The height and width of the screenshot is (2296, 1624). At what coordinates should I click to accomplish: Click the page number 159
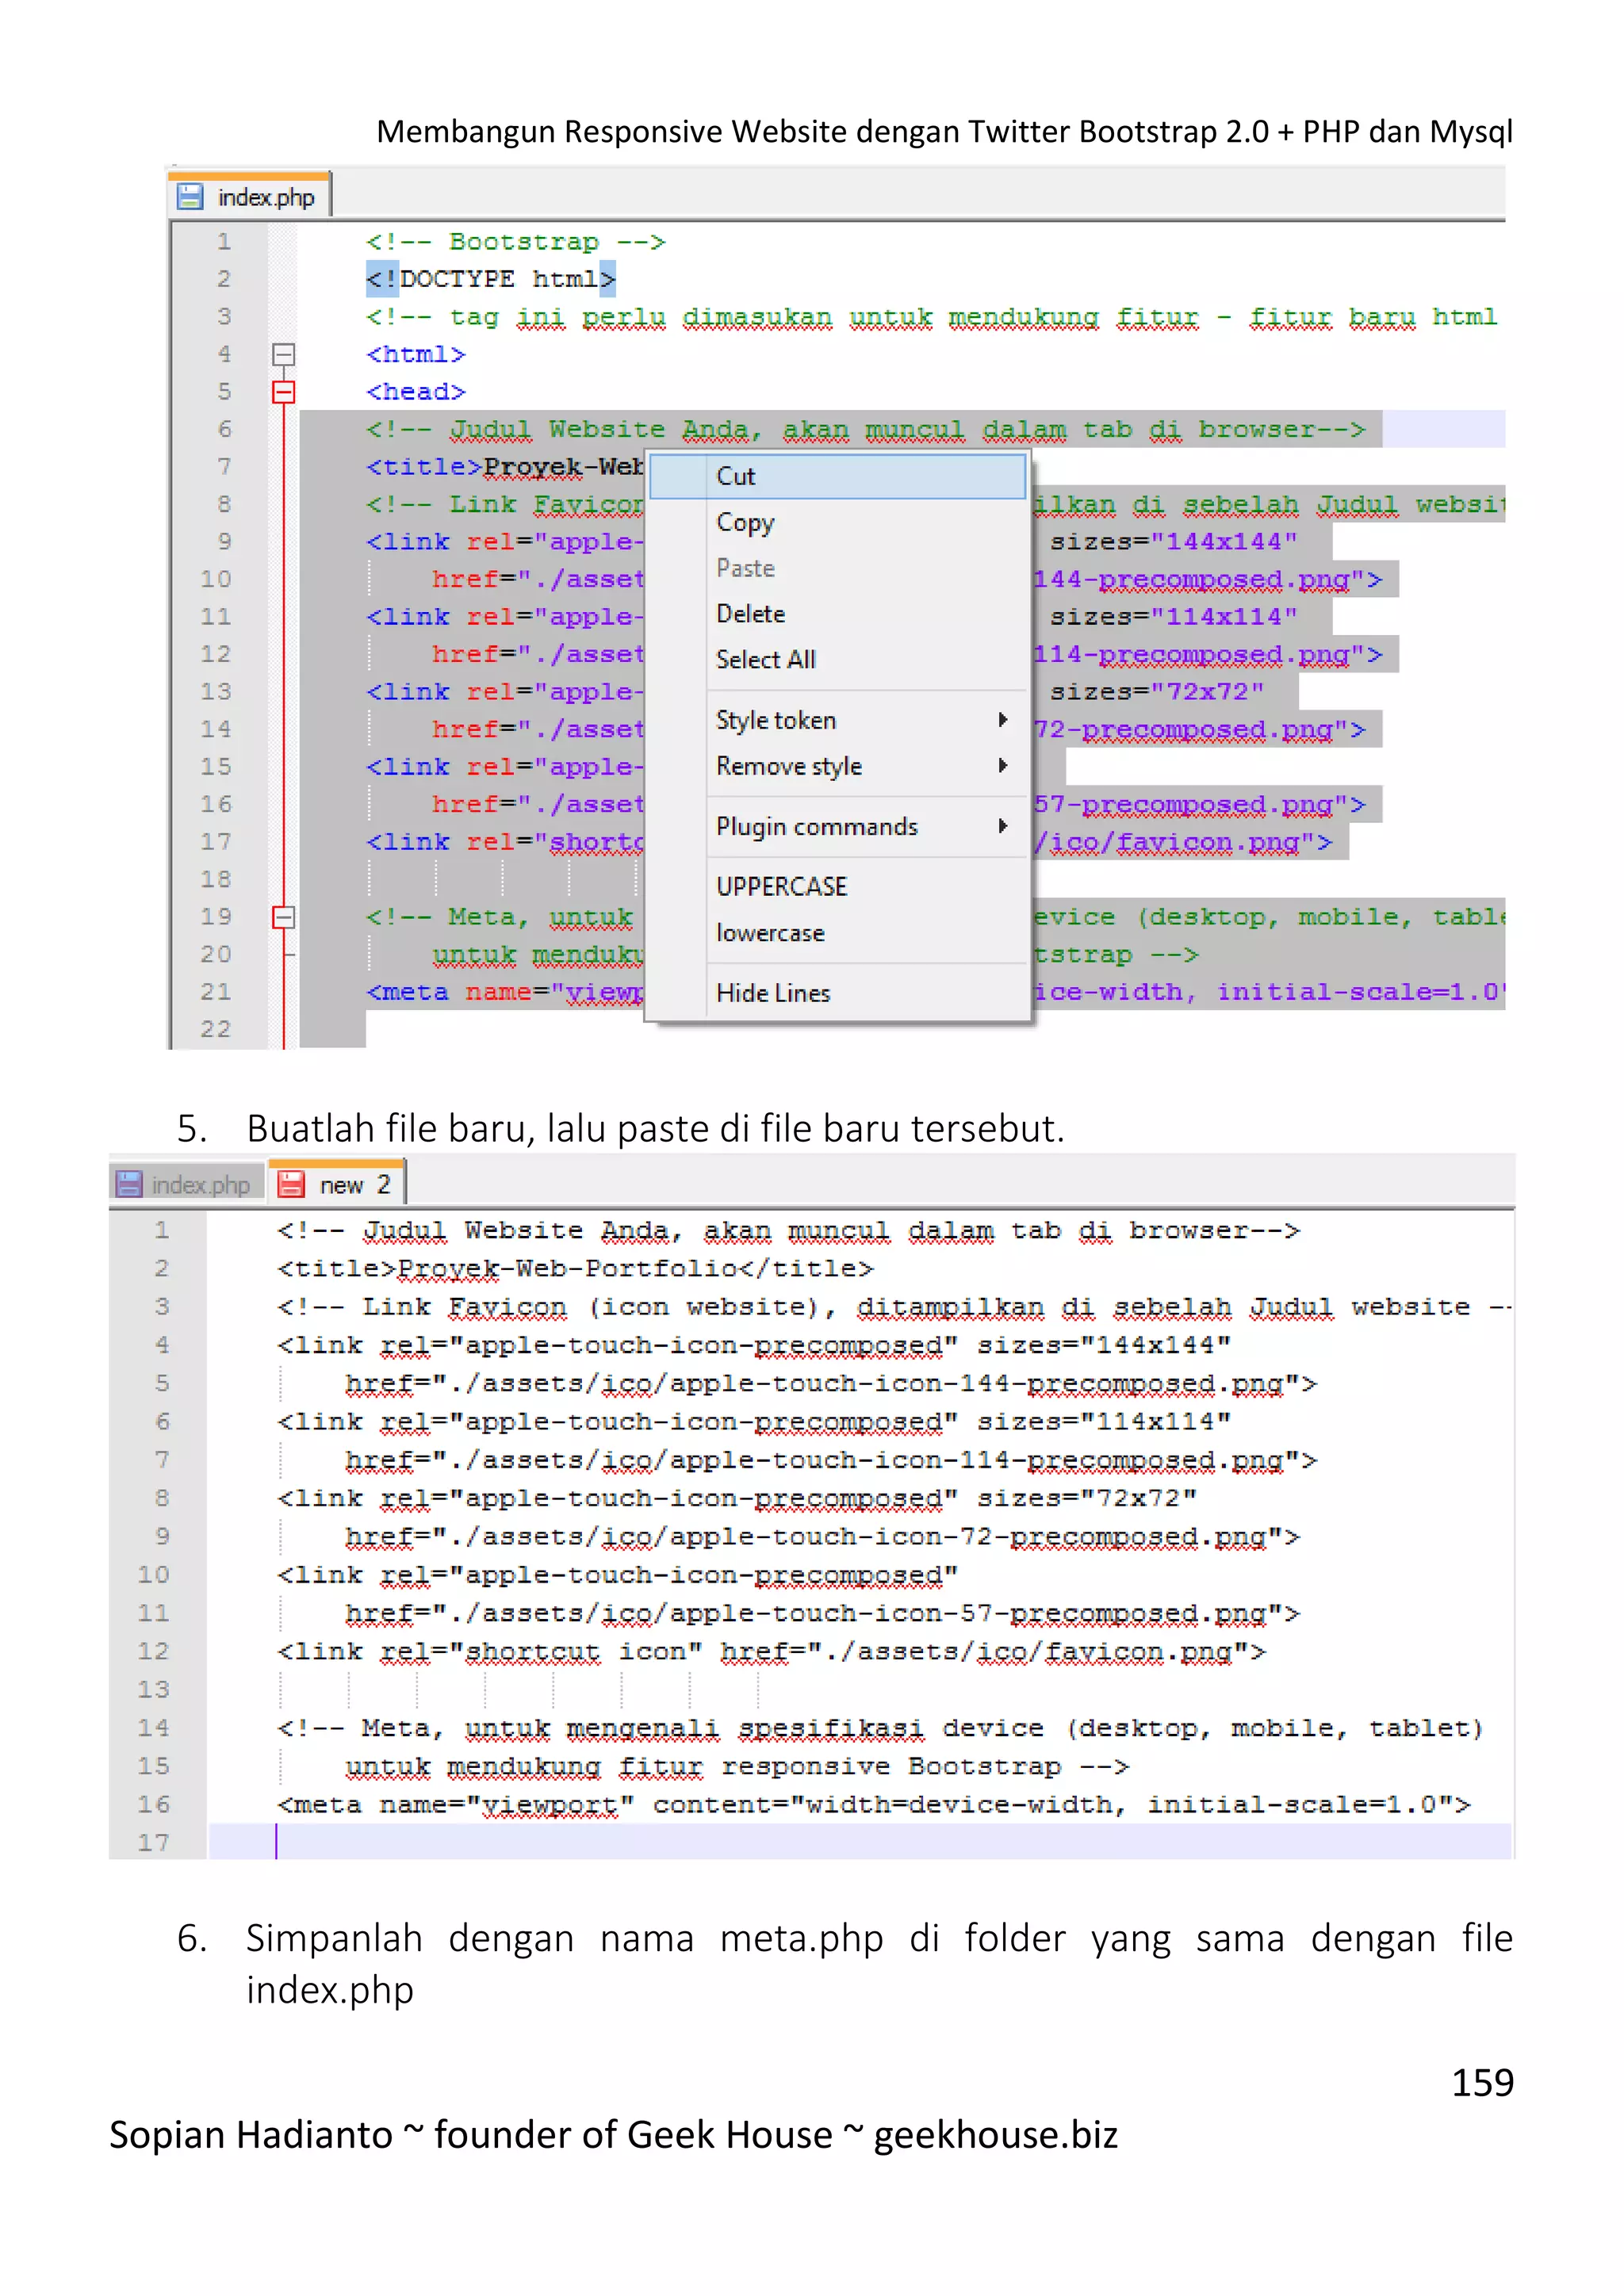point(1482,2083)
